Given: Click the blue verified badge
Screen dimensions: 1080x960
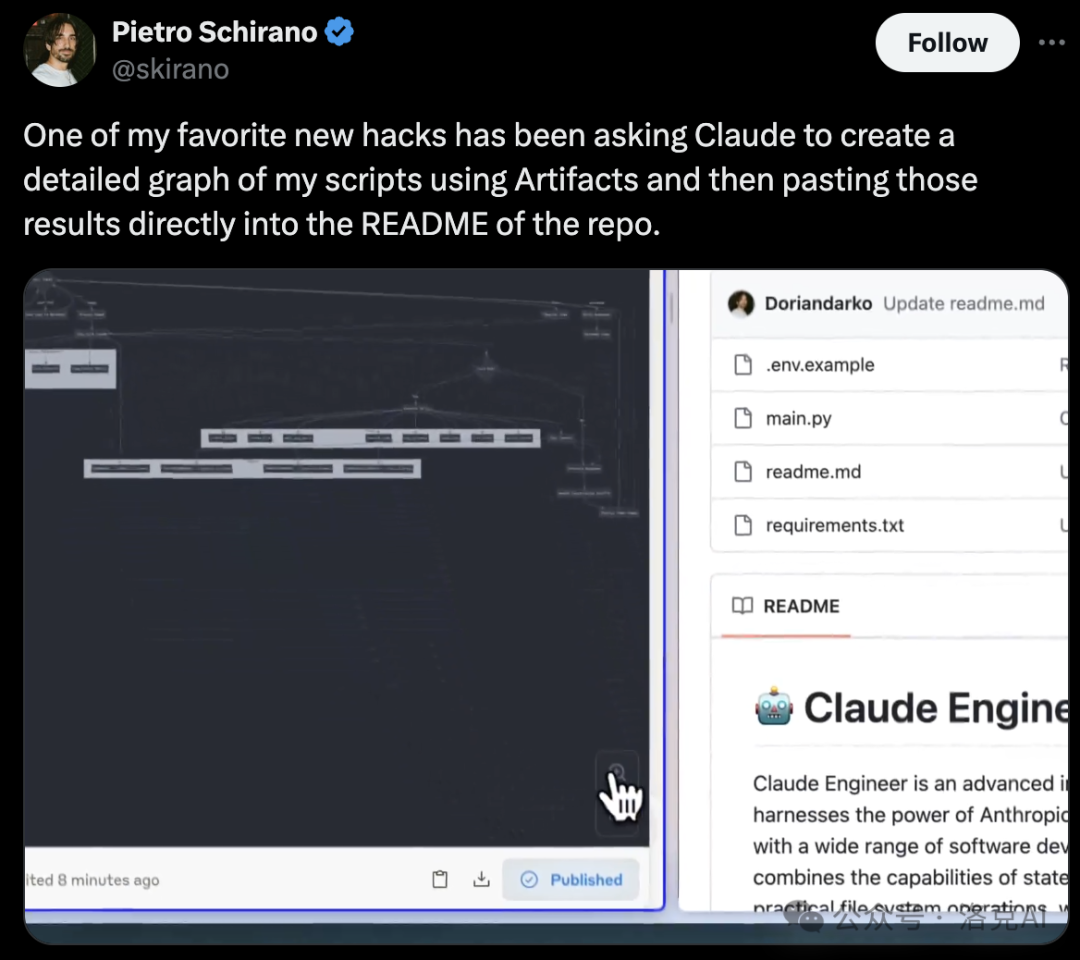Looking at the screenshot, I should point(340,32).
